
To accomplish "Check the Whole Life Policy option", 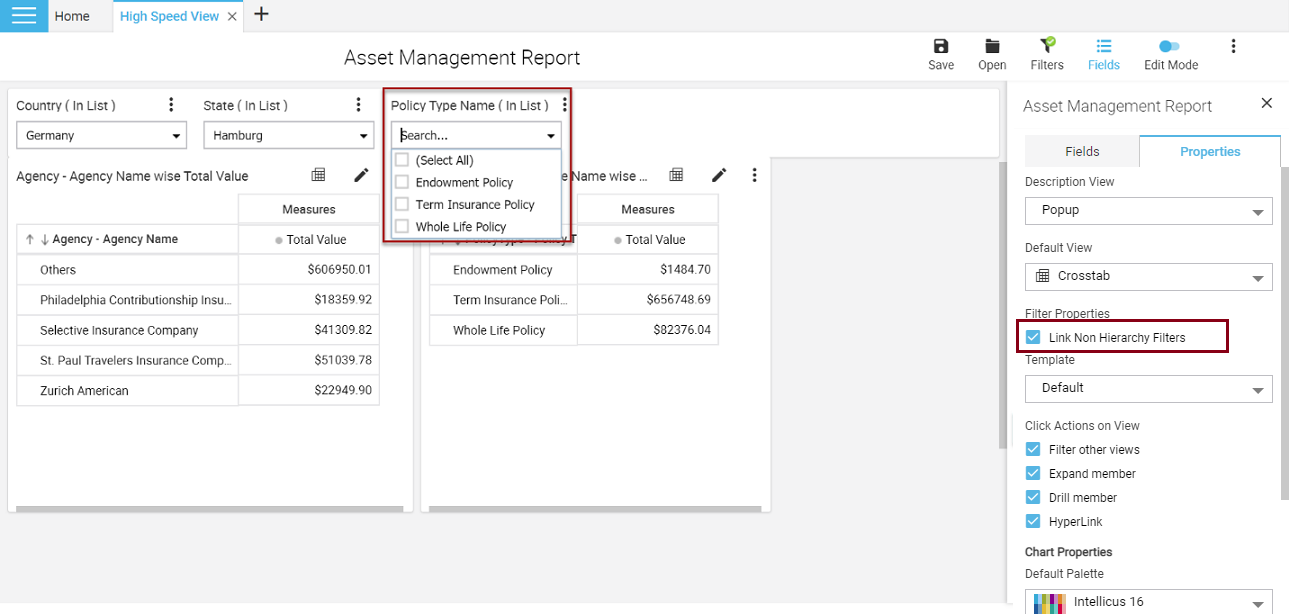I will click(x=402, y=227).
